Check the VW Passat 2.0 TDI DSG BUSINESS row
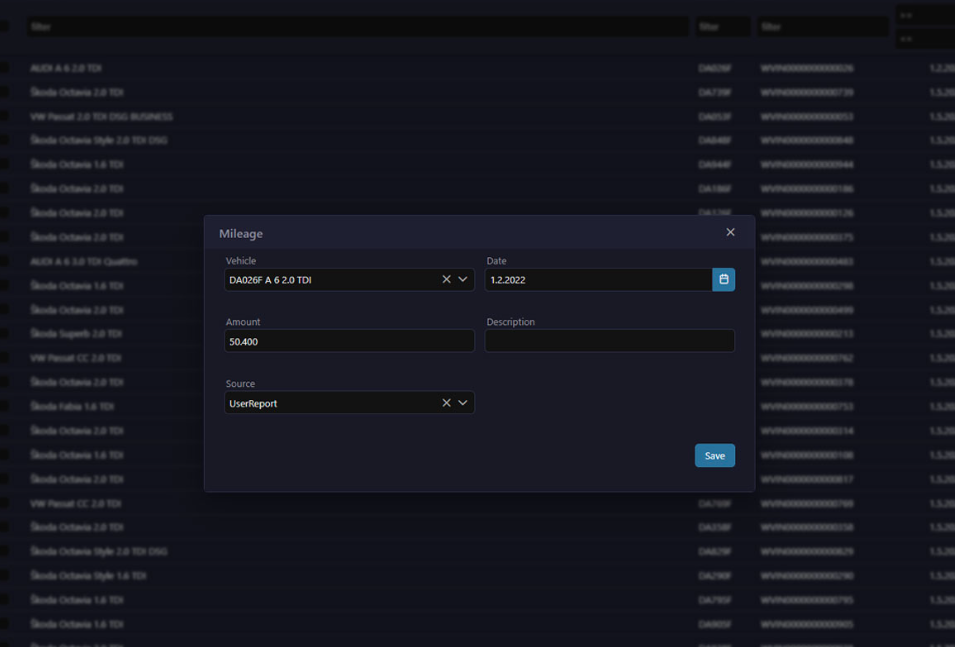The width and height of the screenshot is (955, 647). pyautogui.click(x=5, y=116)
